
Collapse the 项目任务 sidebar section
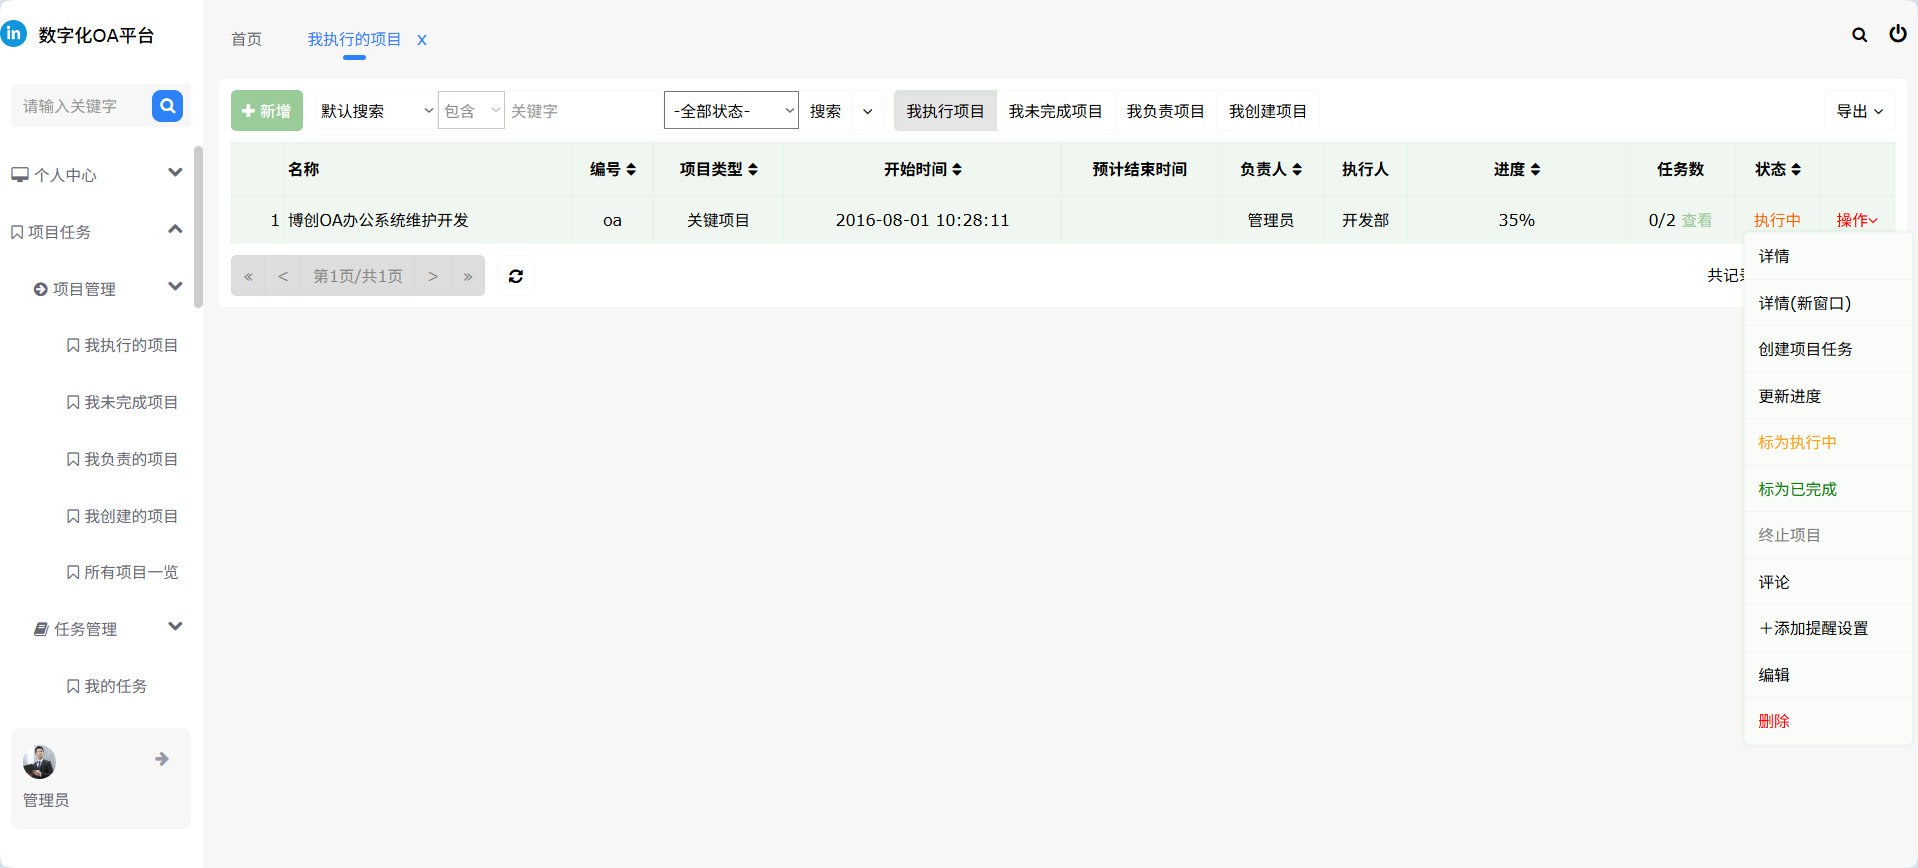[x=175, y=229]
